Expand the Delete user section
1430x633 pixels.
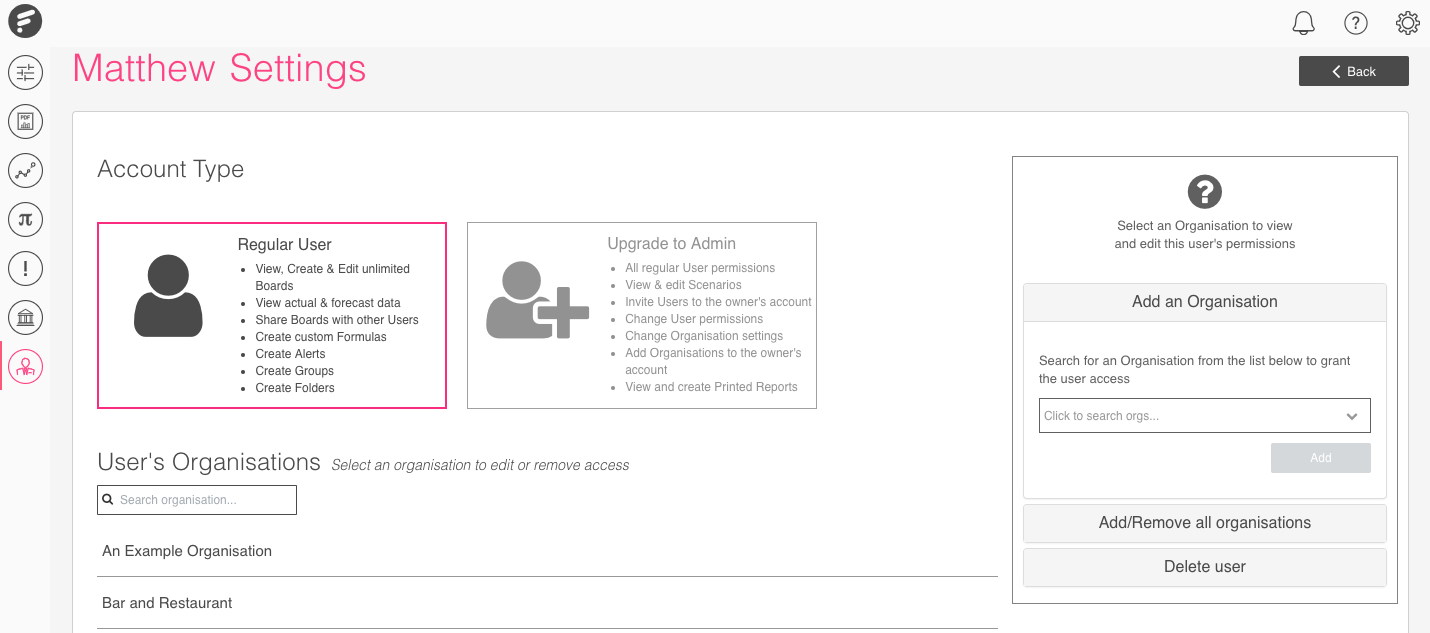click(x=1205, y=567)
